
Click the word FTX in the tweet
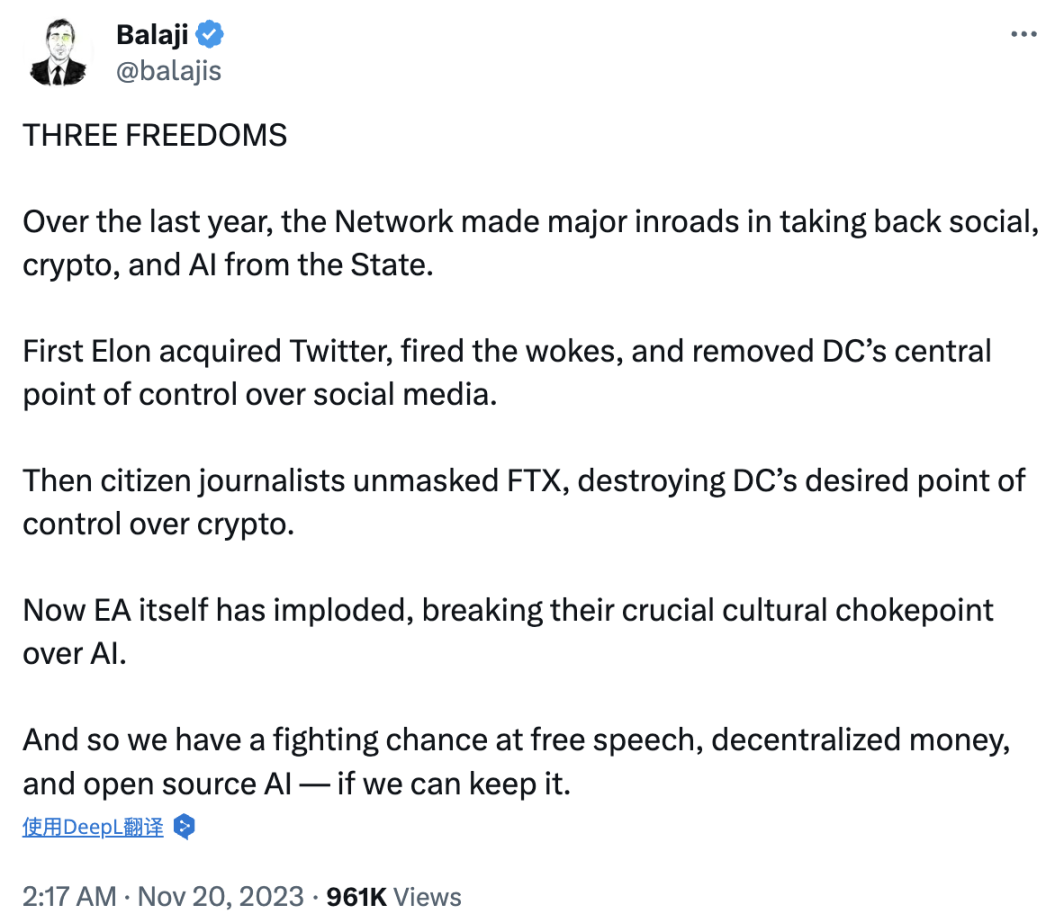coord(534,481)
